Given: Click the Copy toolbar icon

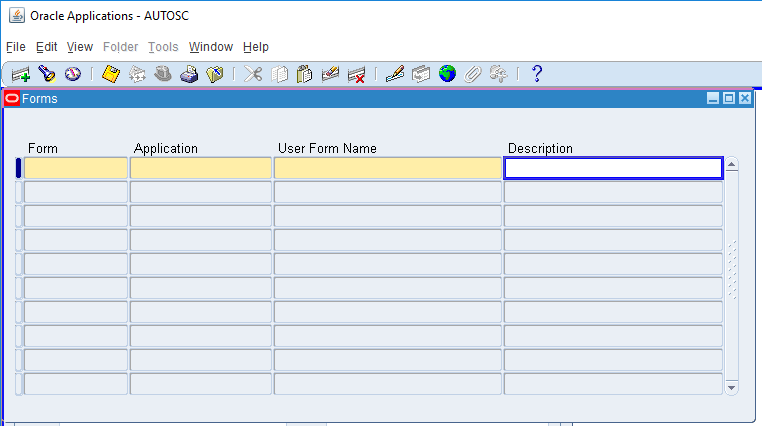Looking at the screenshot, I should [279, 74].
